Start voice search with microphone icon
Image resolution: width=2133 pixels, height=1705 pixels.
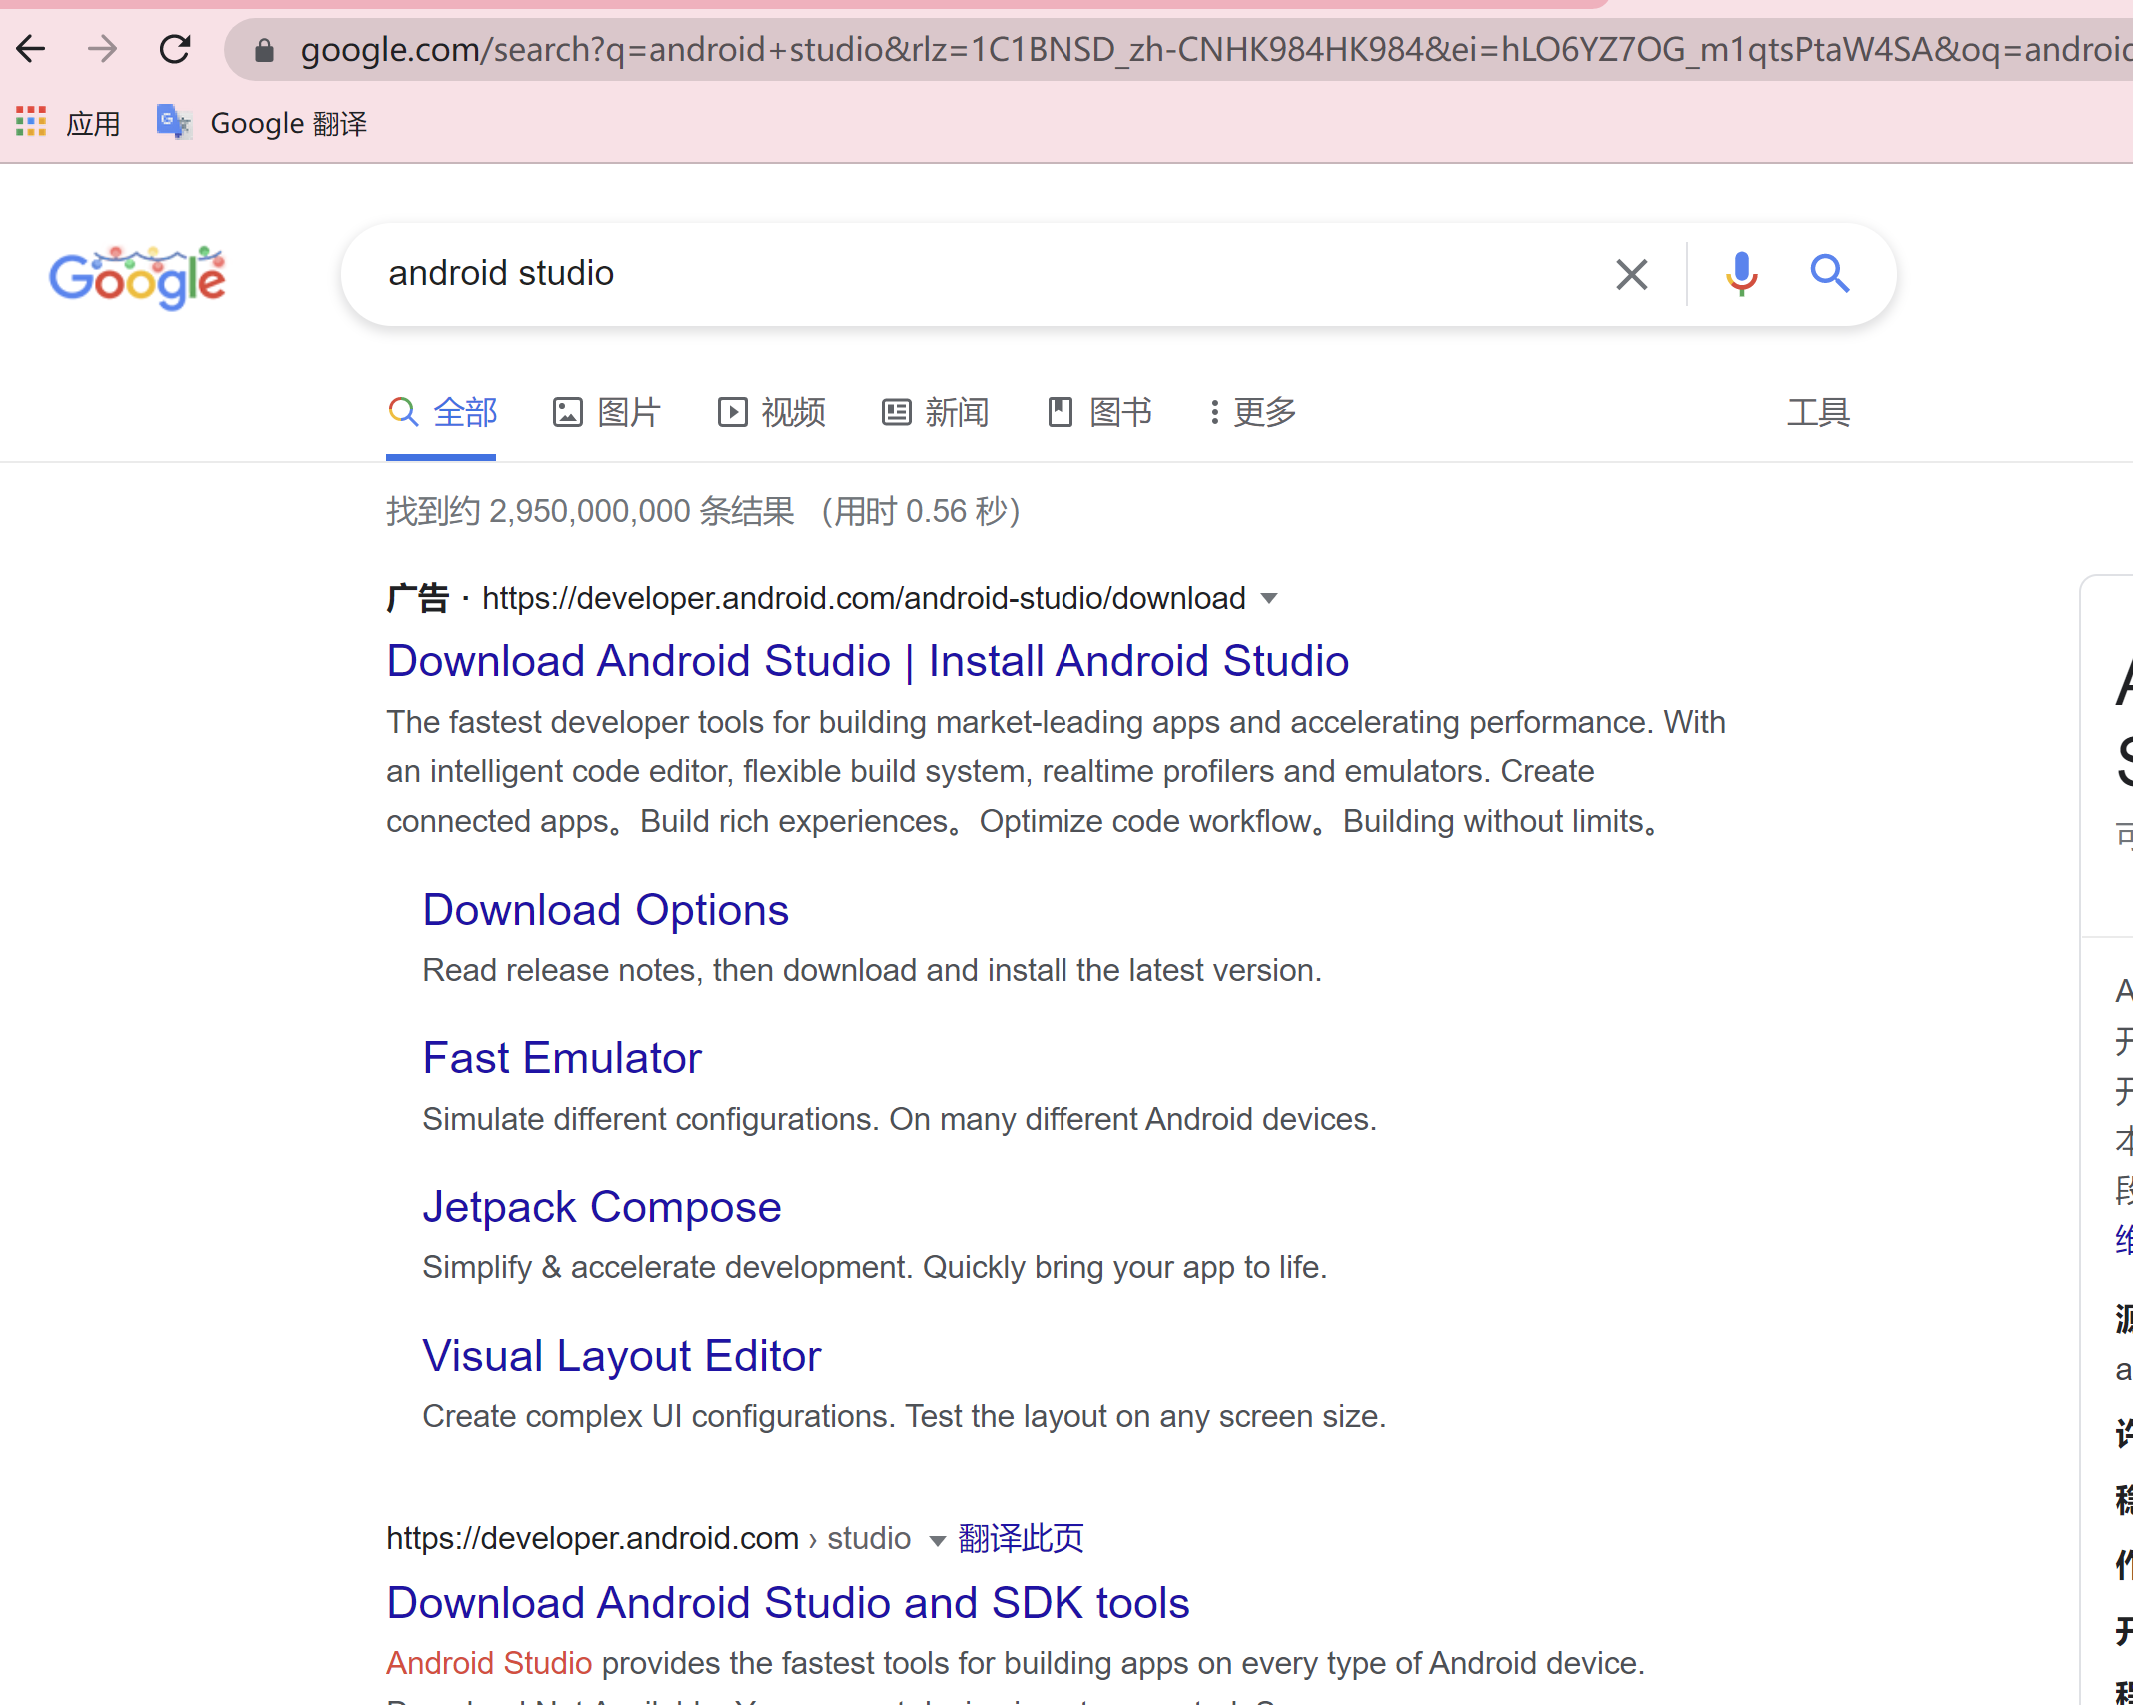pyautogui.click(x=1741, y=273)
